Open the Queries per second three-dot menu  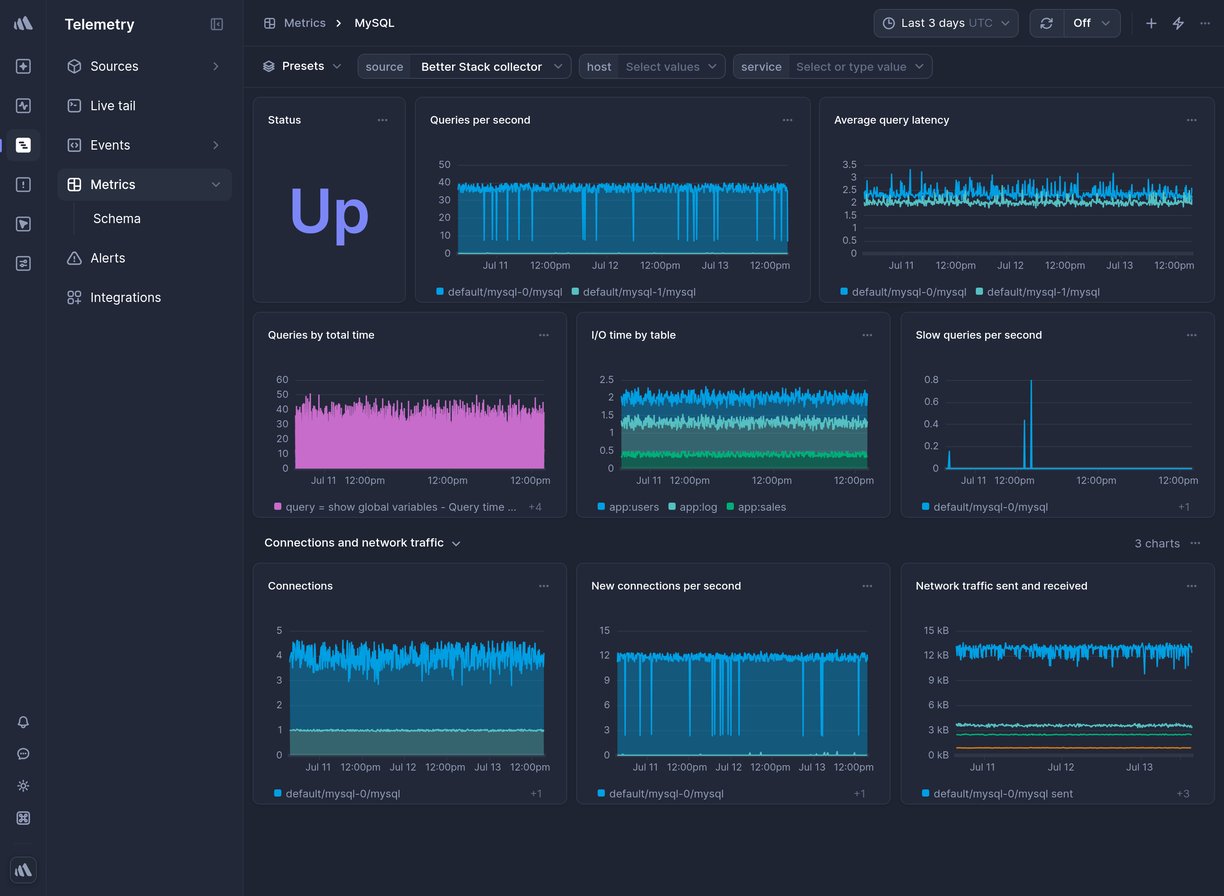(788, 120)
